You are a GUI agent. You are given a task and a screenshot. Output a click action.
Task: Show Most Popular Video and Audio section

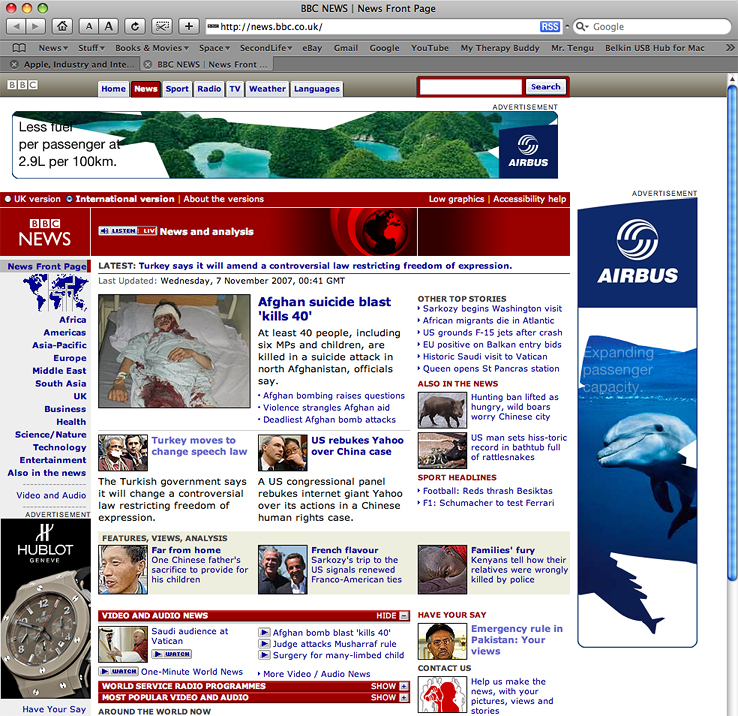pyautogui.click(x=404, y=697)
